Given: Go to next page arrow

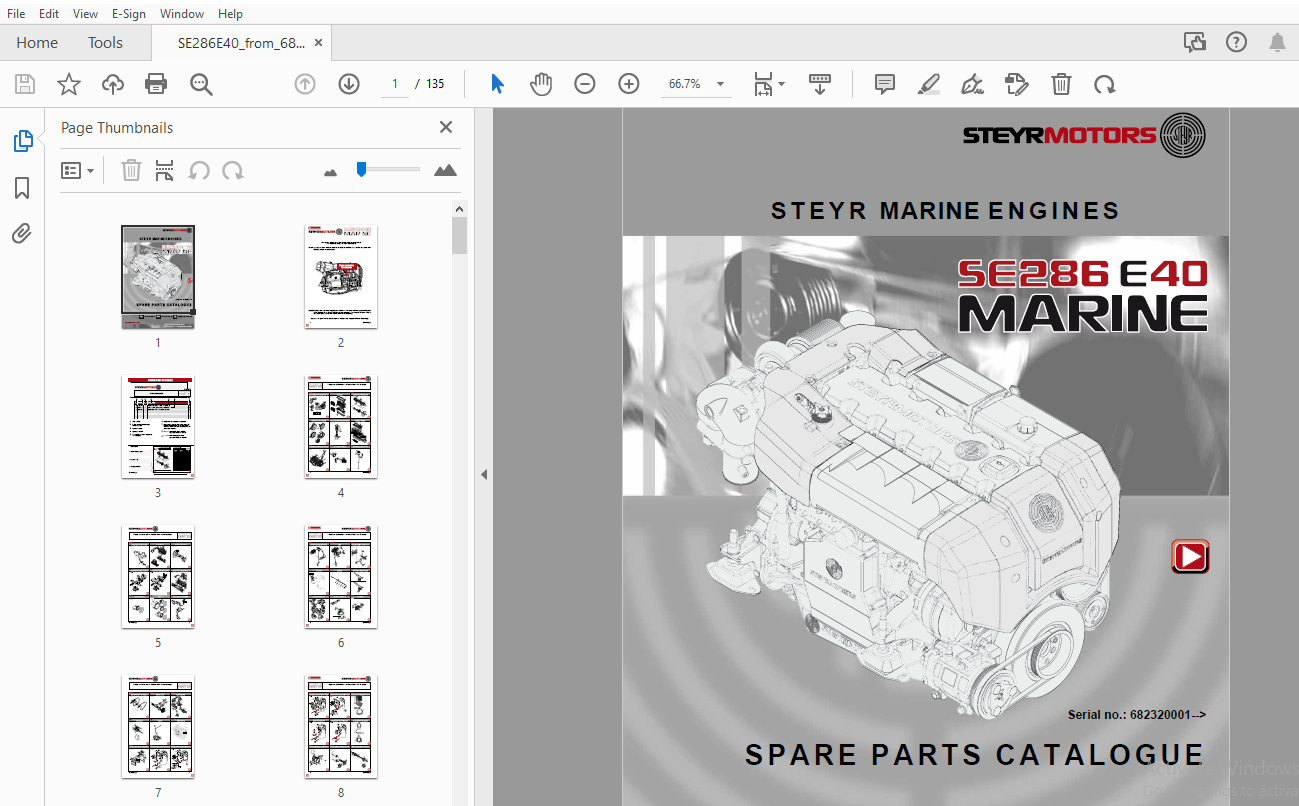Looking at the screenshot, I should (x=349, y=85).
